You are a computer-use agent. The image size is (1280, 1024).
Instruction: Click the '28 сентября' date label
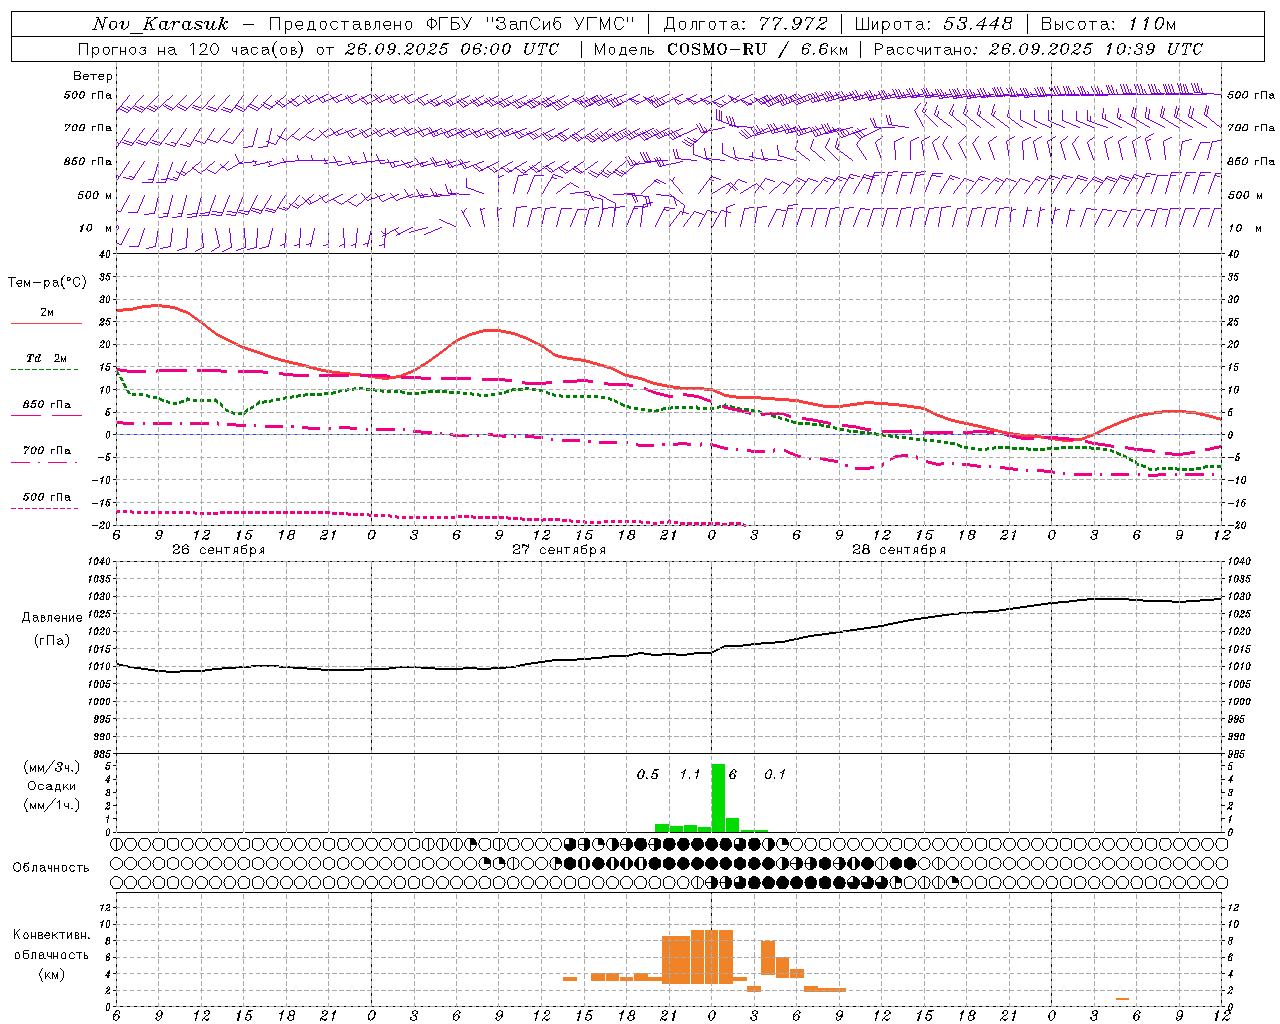(x=899, y=550)
